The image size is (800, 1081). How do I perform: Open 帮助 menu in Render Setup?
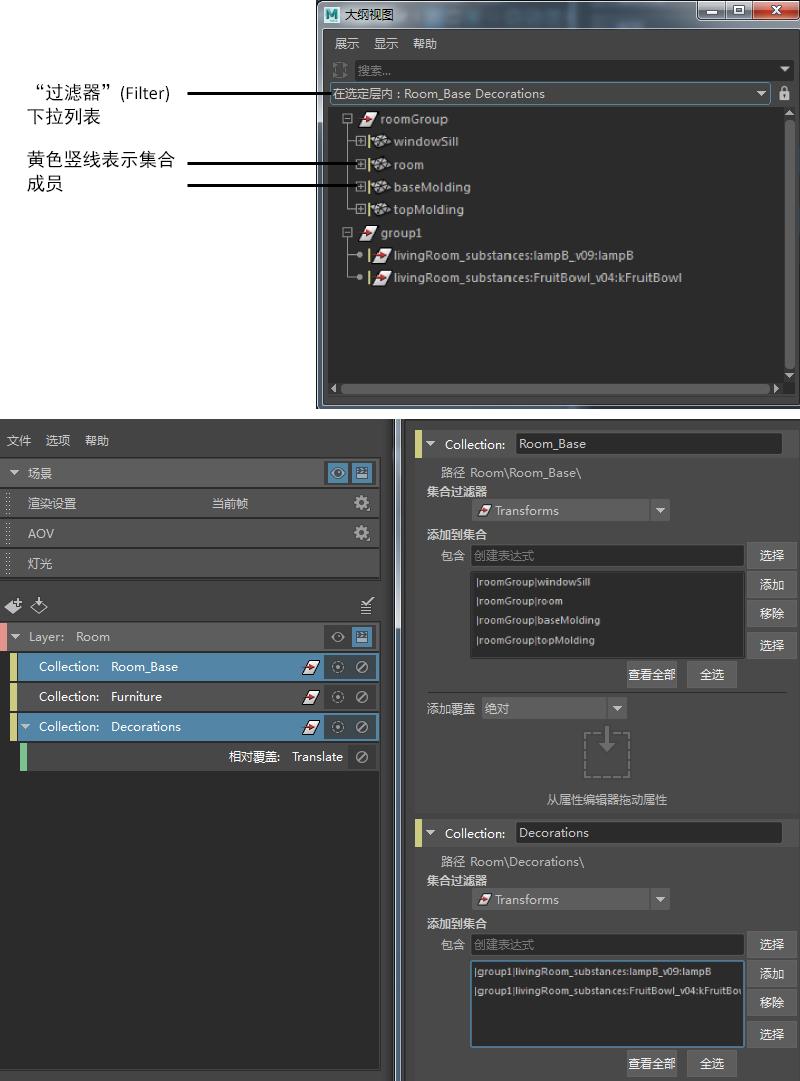(x=97, y=441)
